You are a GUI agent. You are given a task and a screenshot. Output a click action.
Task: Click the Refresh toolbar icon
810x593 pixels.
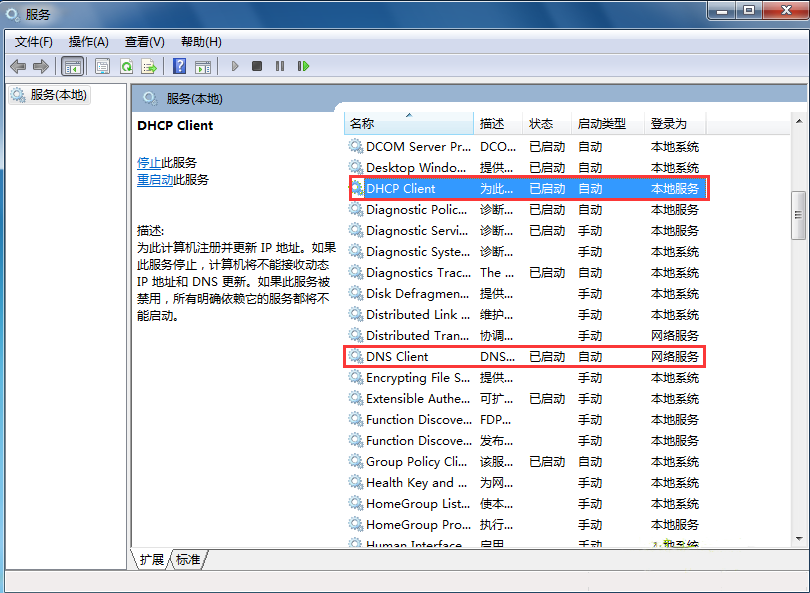pos(126,66)
